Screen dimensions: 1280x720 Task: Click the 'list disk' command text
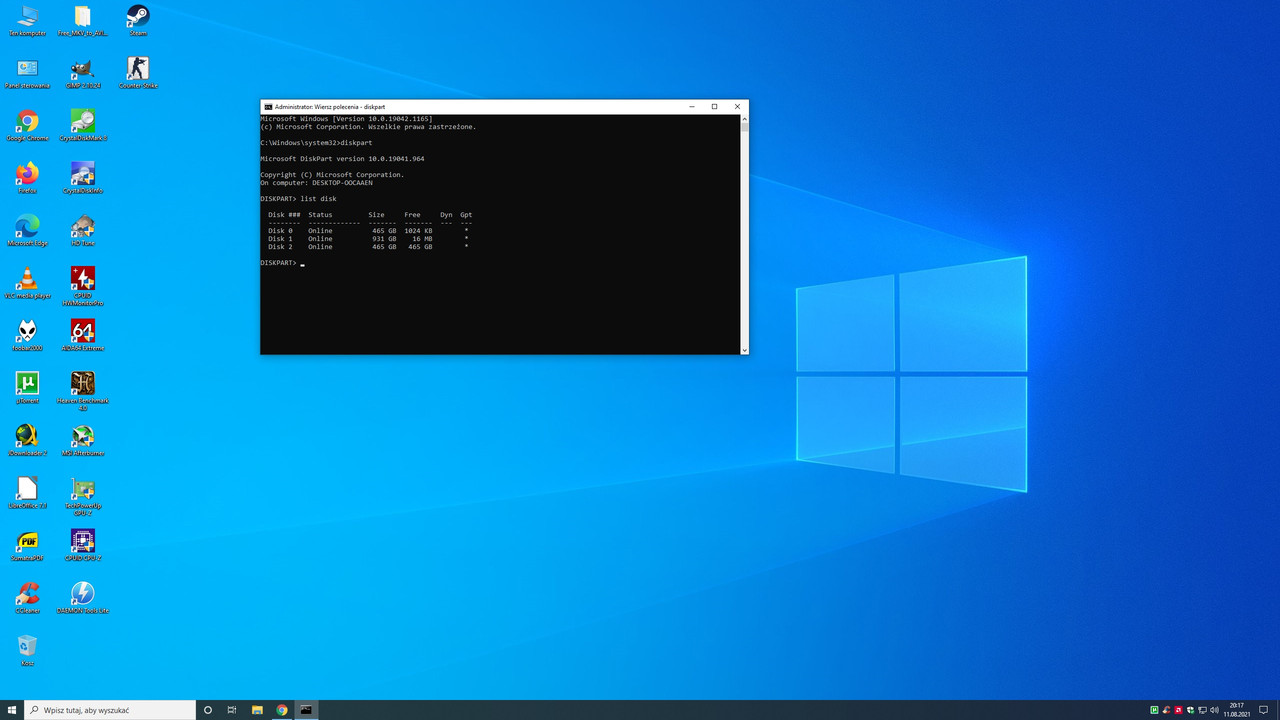[x=318, y=199]
